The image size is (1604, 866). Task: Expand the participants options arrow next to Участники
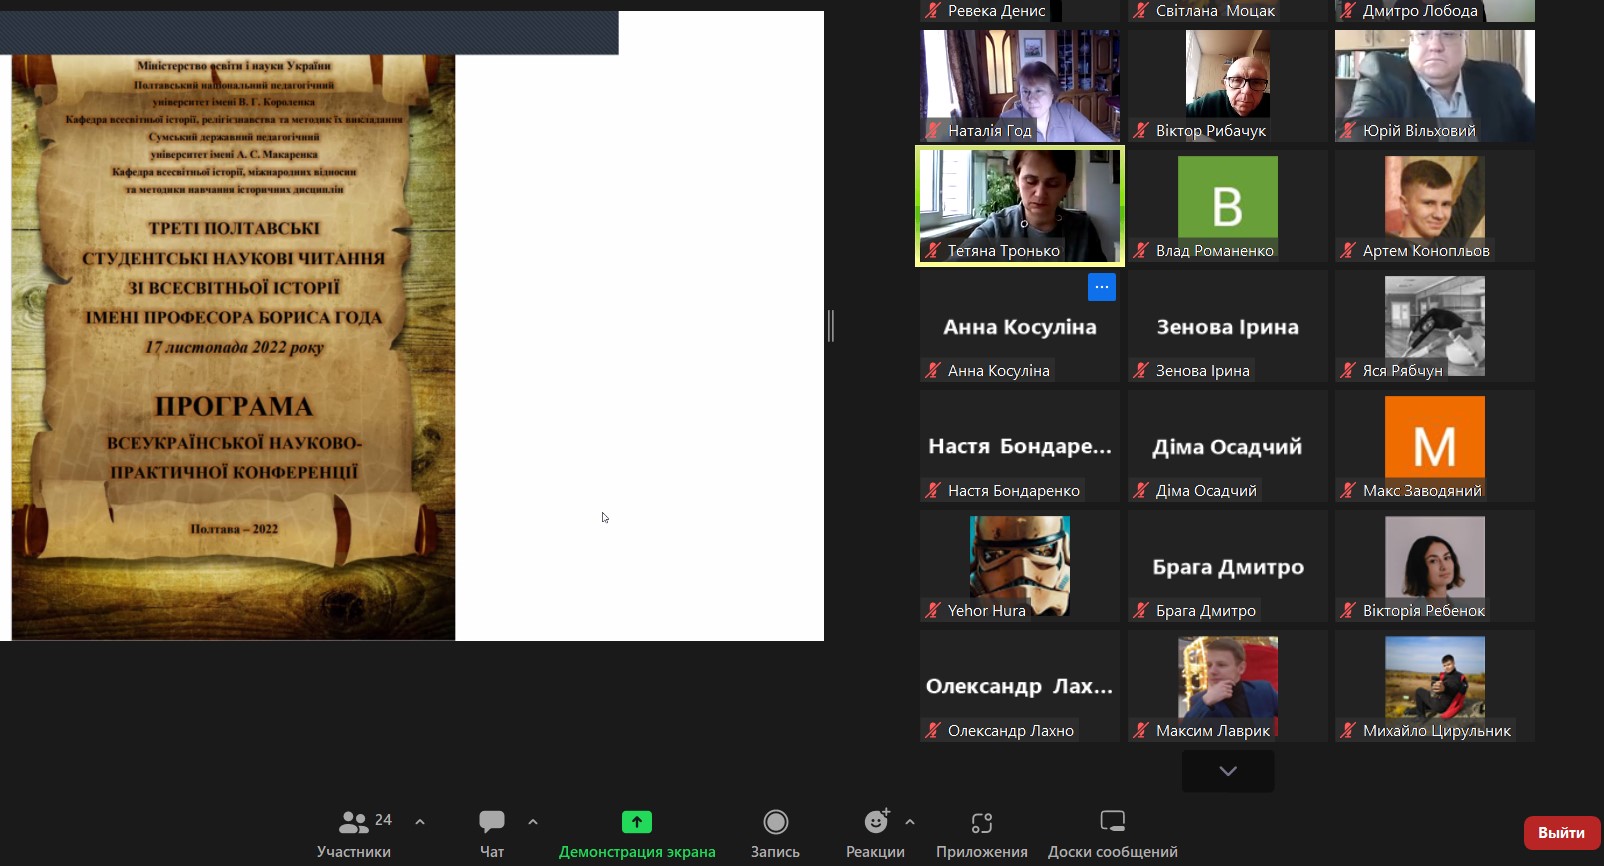pyautogui.click(x=420, y=822)
